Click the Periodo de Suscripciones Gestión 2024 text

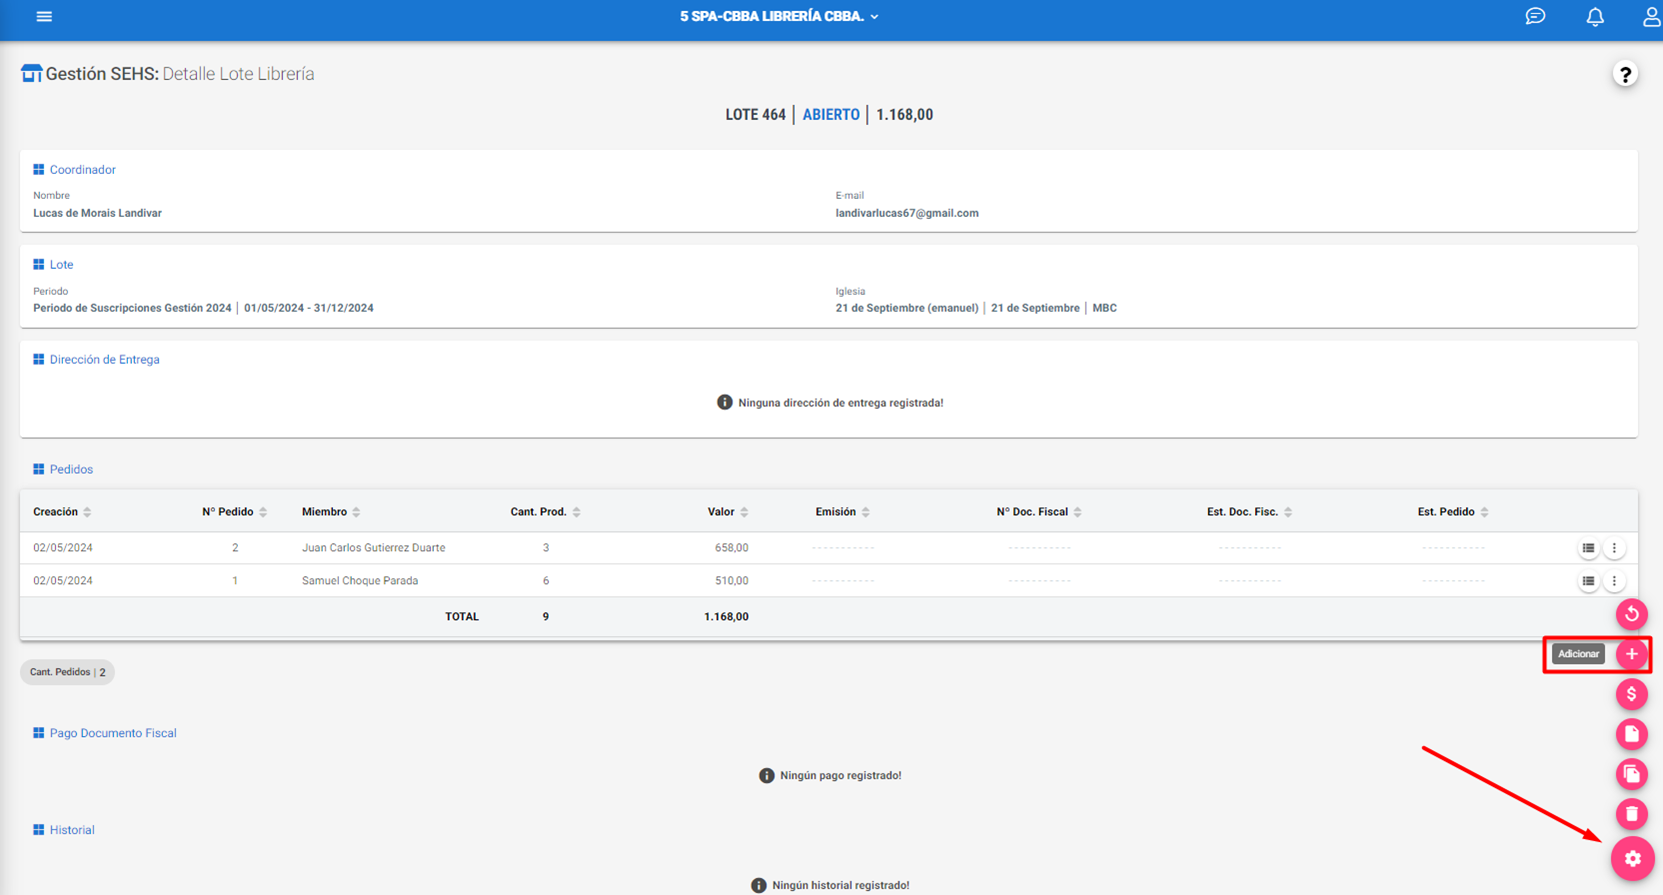pos(132,308)
